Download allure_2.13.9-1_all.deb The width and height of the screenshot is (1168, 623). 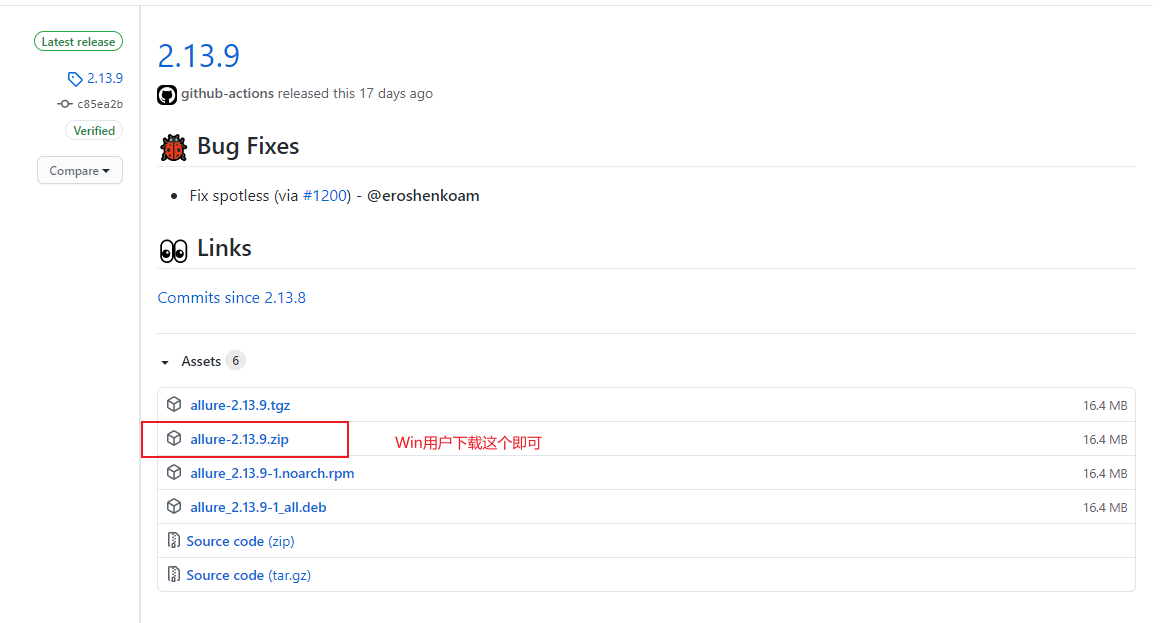click(x=258, y=507)
